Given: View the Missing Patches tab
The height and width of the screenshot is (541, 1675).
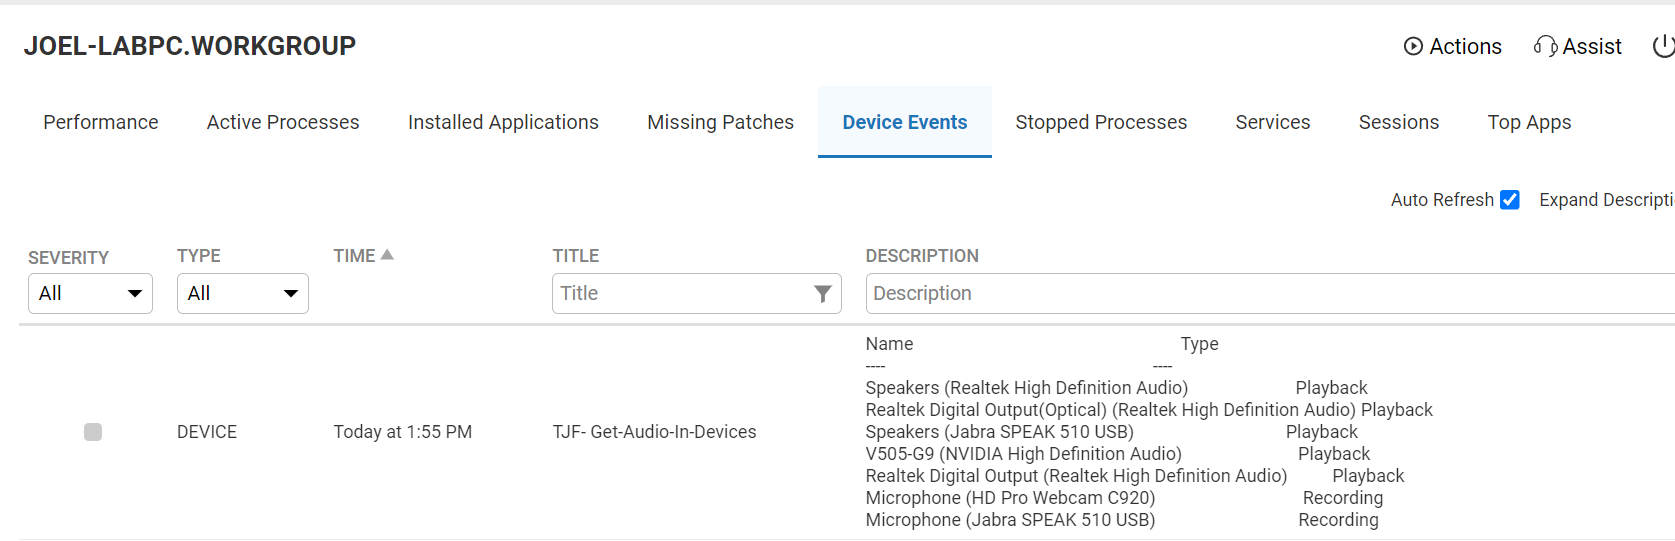Looking at the screenshot, I should click(720, 122).
